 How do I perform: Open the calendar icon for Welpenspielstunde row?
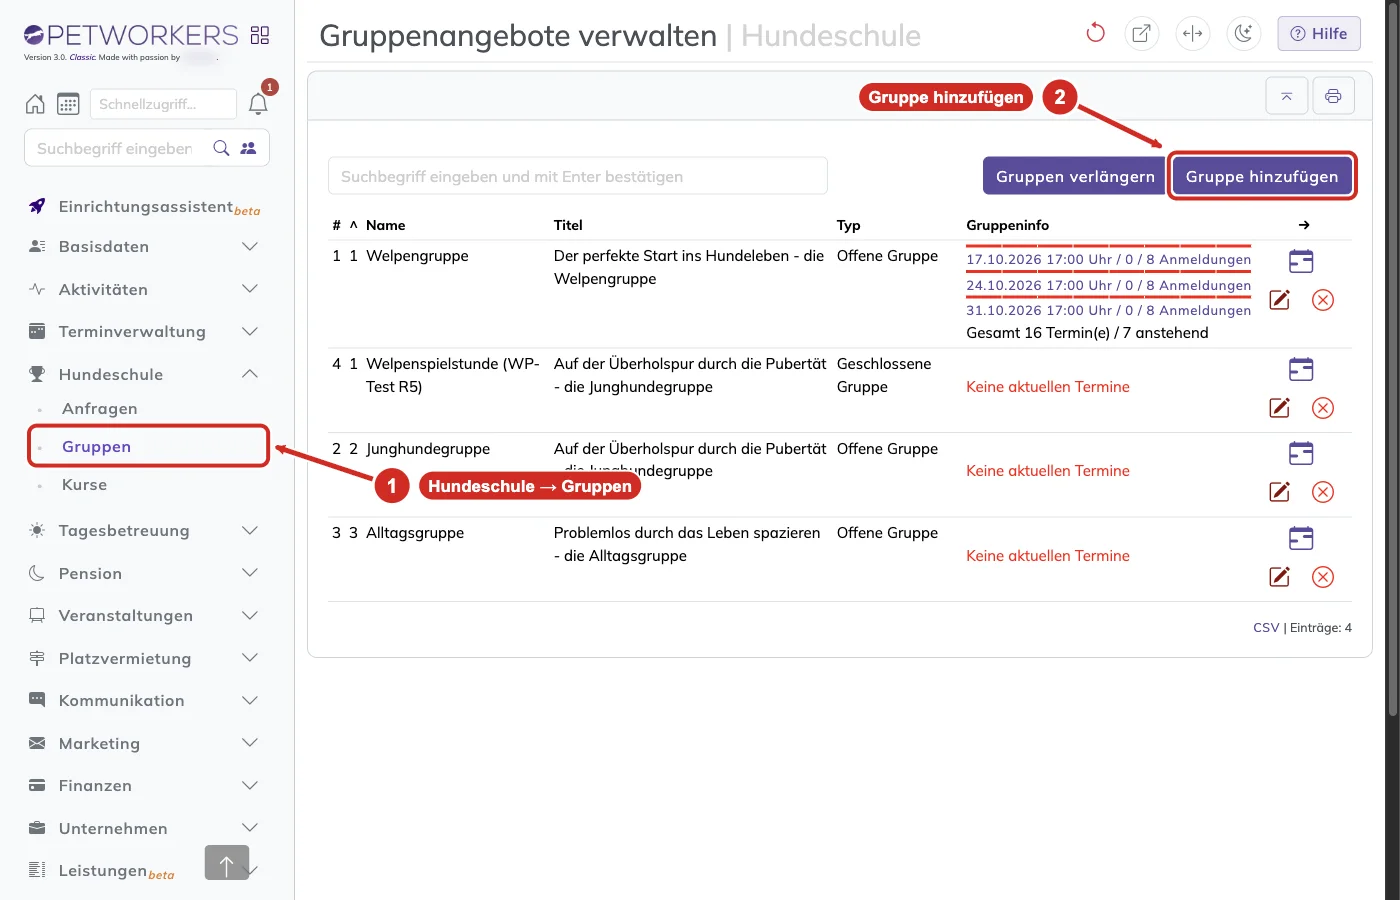pyautogui.click(x=1301, y=369)
